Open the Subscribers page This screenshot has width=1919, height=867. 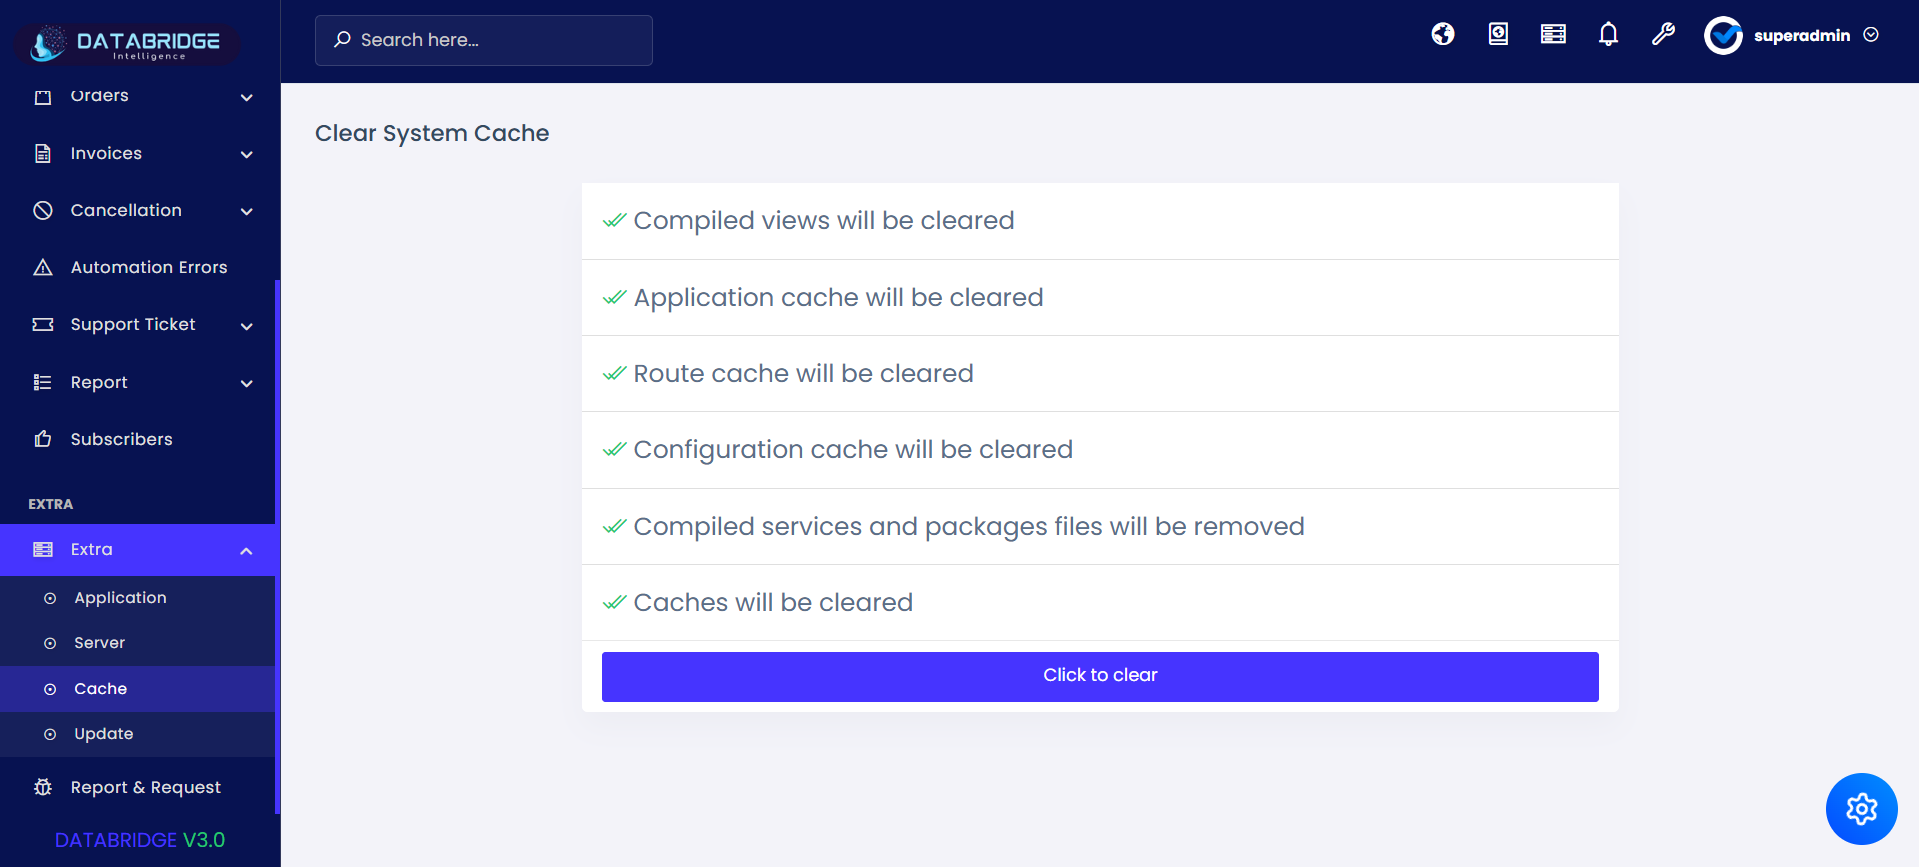(140, 439)
